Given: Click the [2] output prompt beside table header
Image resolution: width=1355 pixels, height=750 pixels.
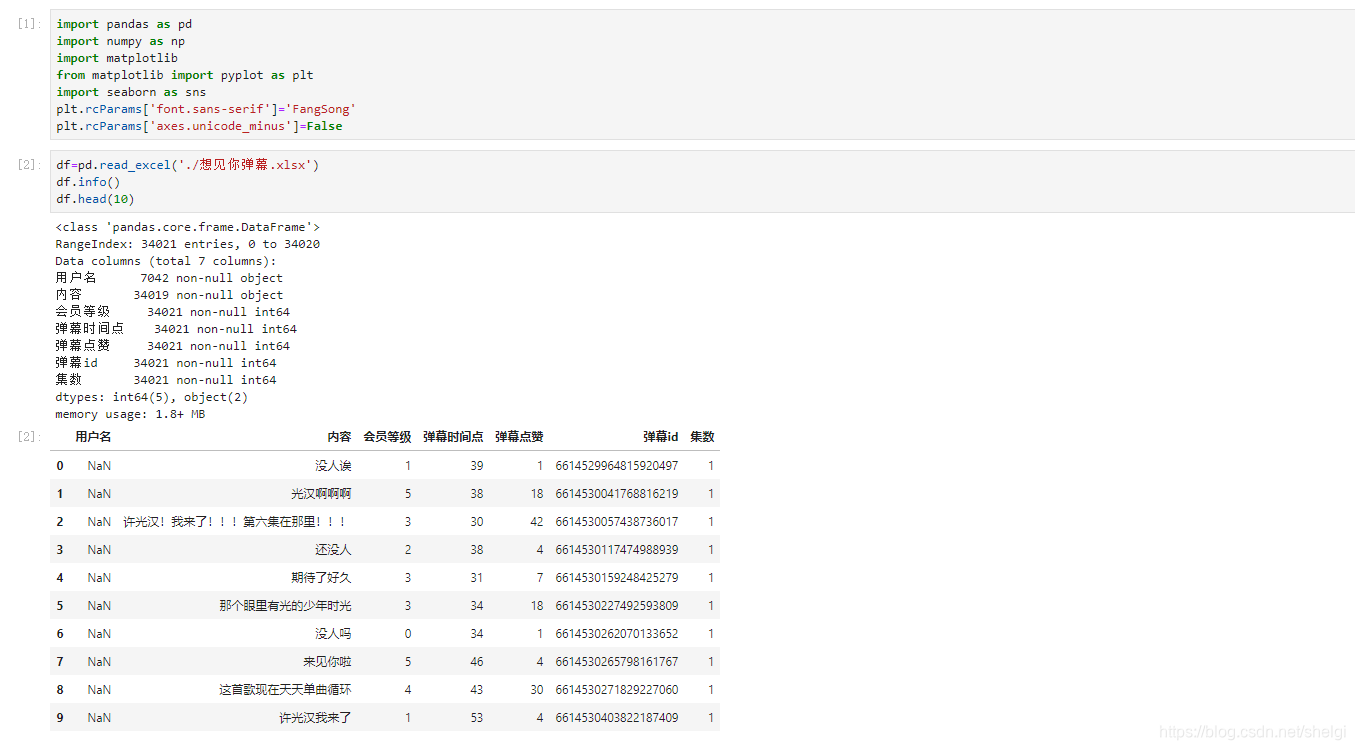Looking at the screenshot, I should (29, 436).
